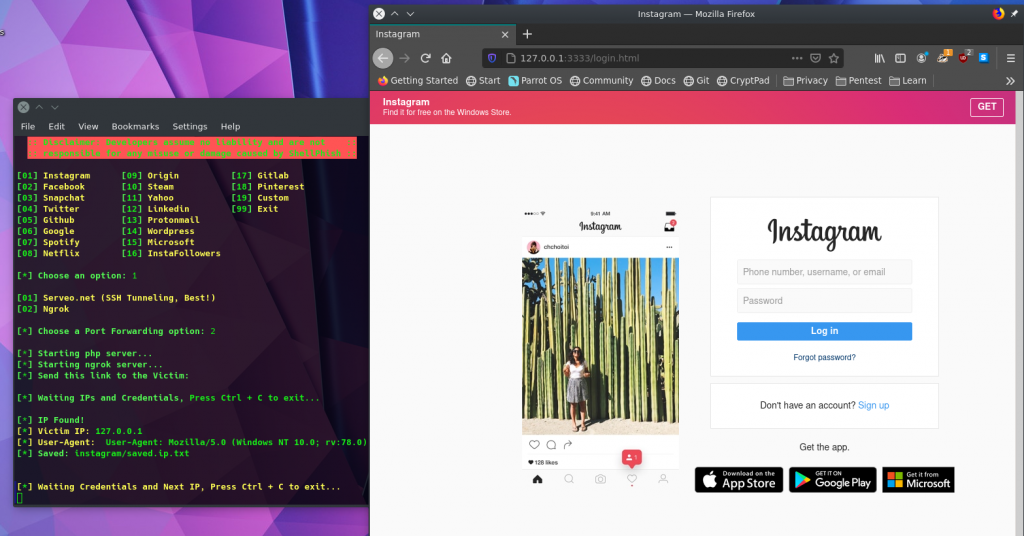Click the extension icon with orange badge

[943, 57]
